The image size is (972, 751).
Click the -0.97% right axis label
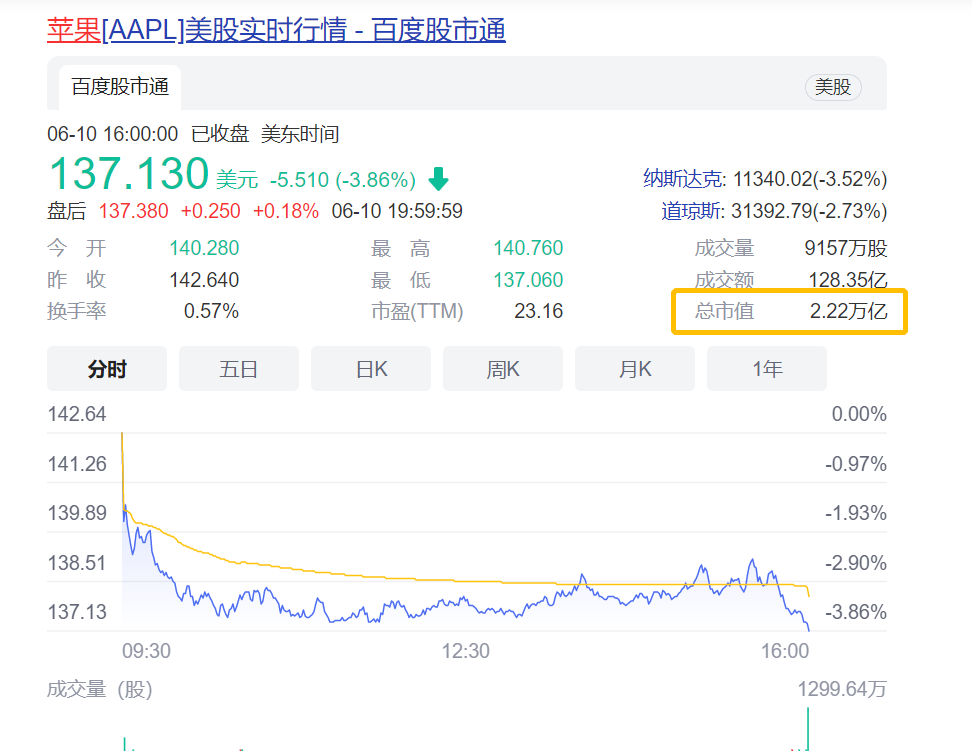click(855, 464)
